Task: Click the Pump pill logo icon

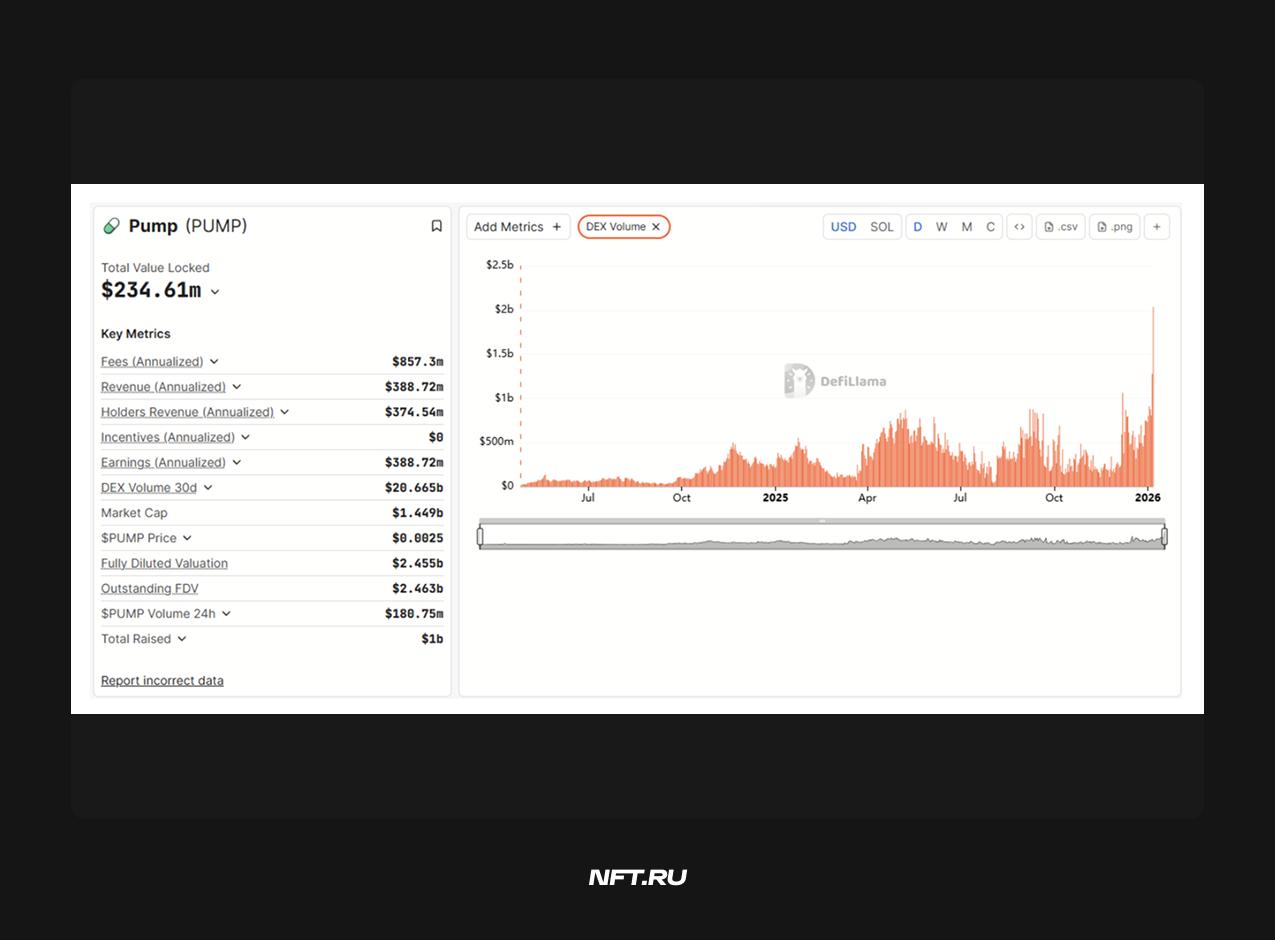Action: pos(112,226)
